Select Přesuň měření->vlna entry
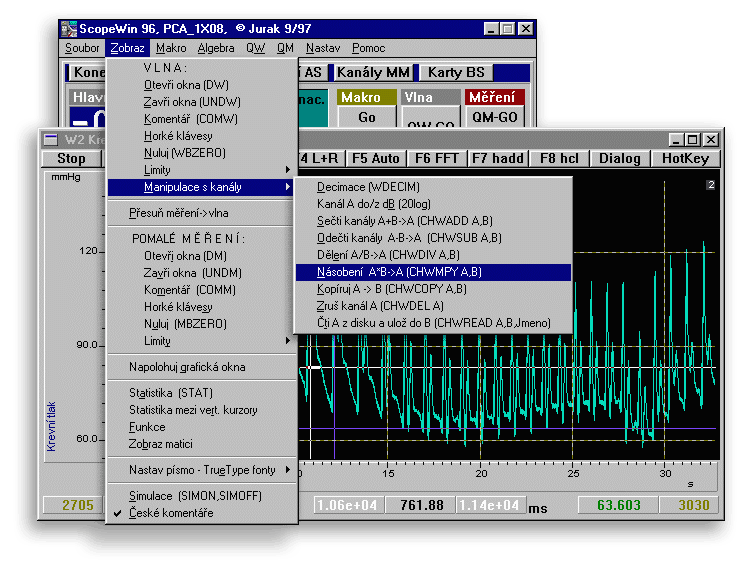Viewport: 744px width, 572px height. pyautogui.click(x=202, y=213)
